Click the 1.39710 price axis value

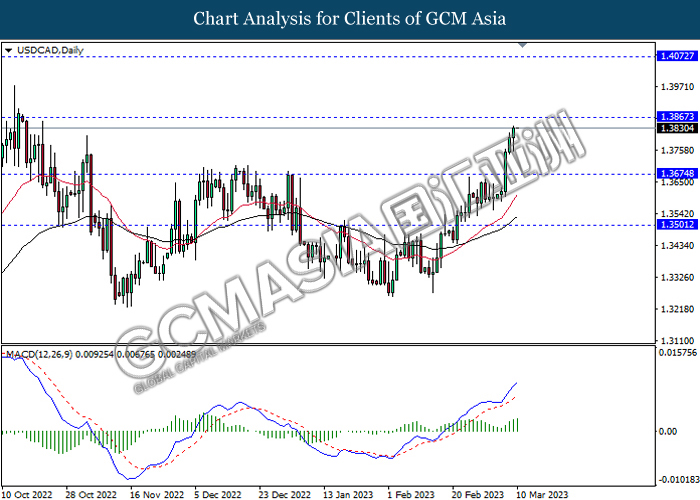[x=677, y=87]
